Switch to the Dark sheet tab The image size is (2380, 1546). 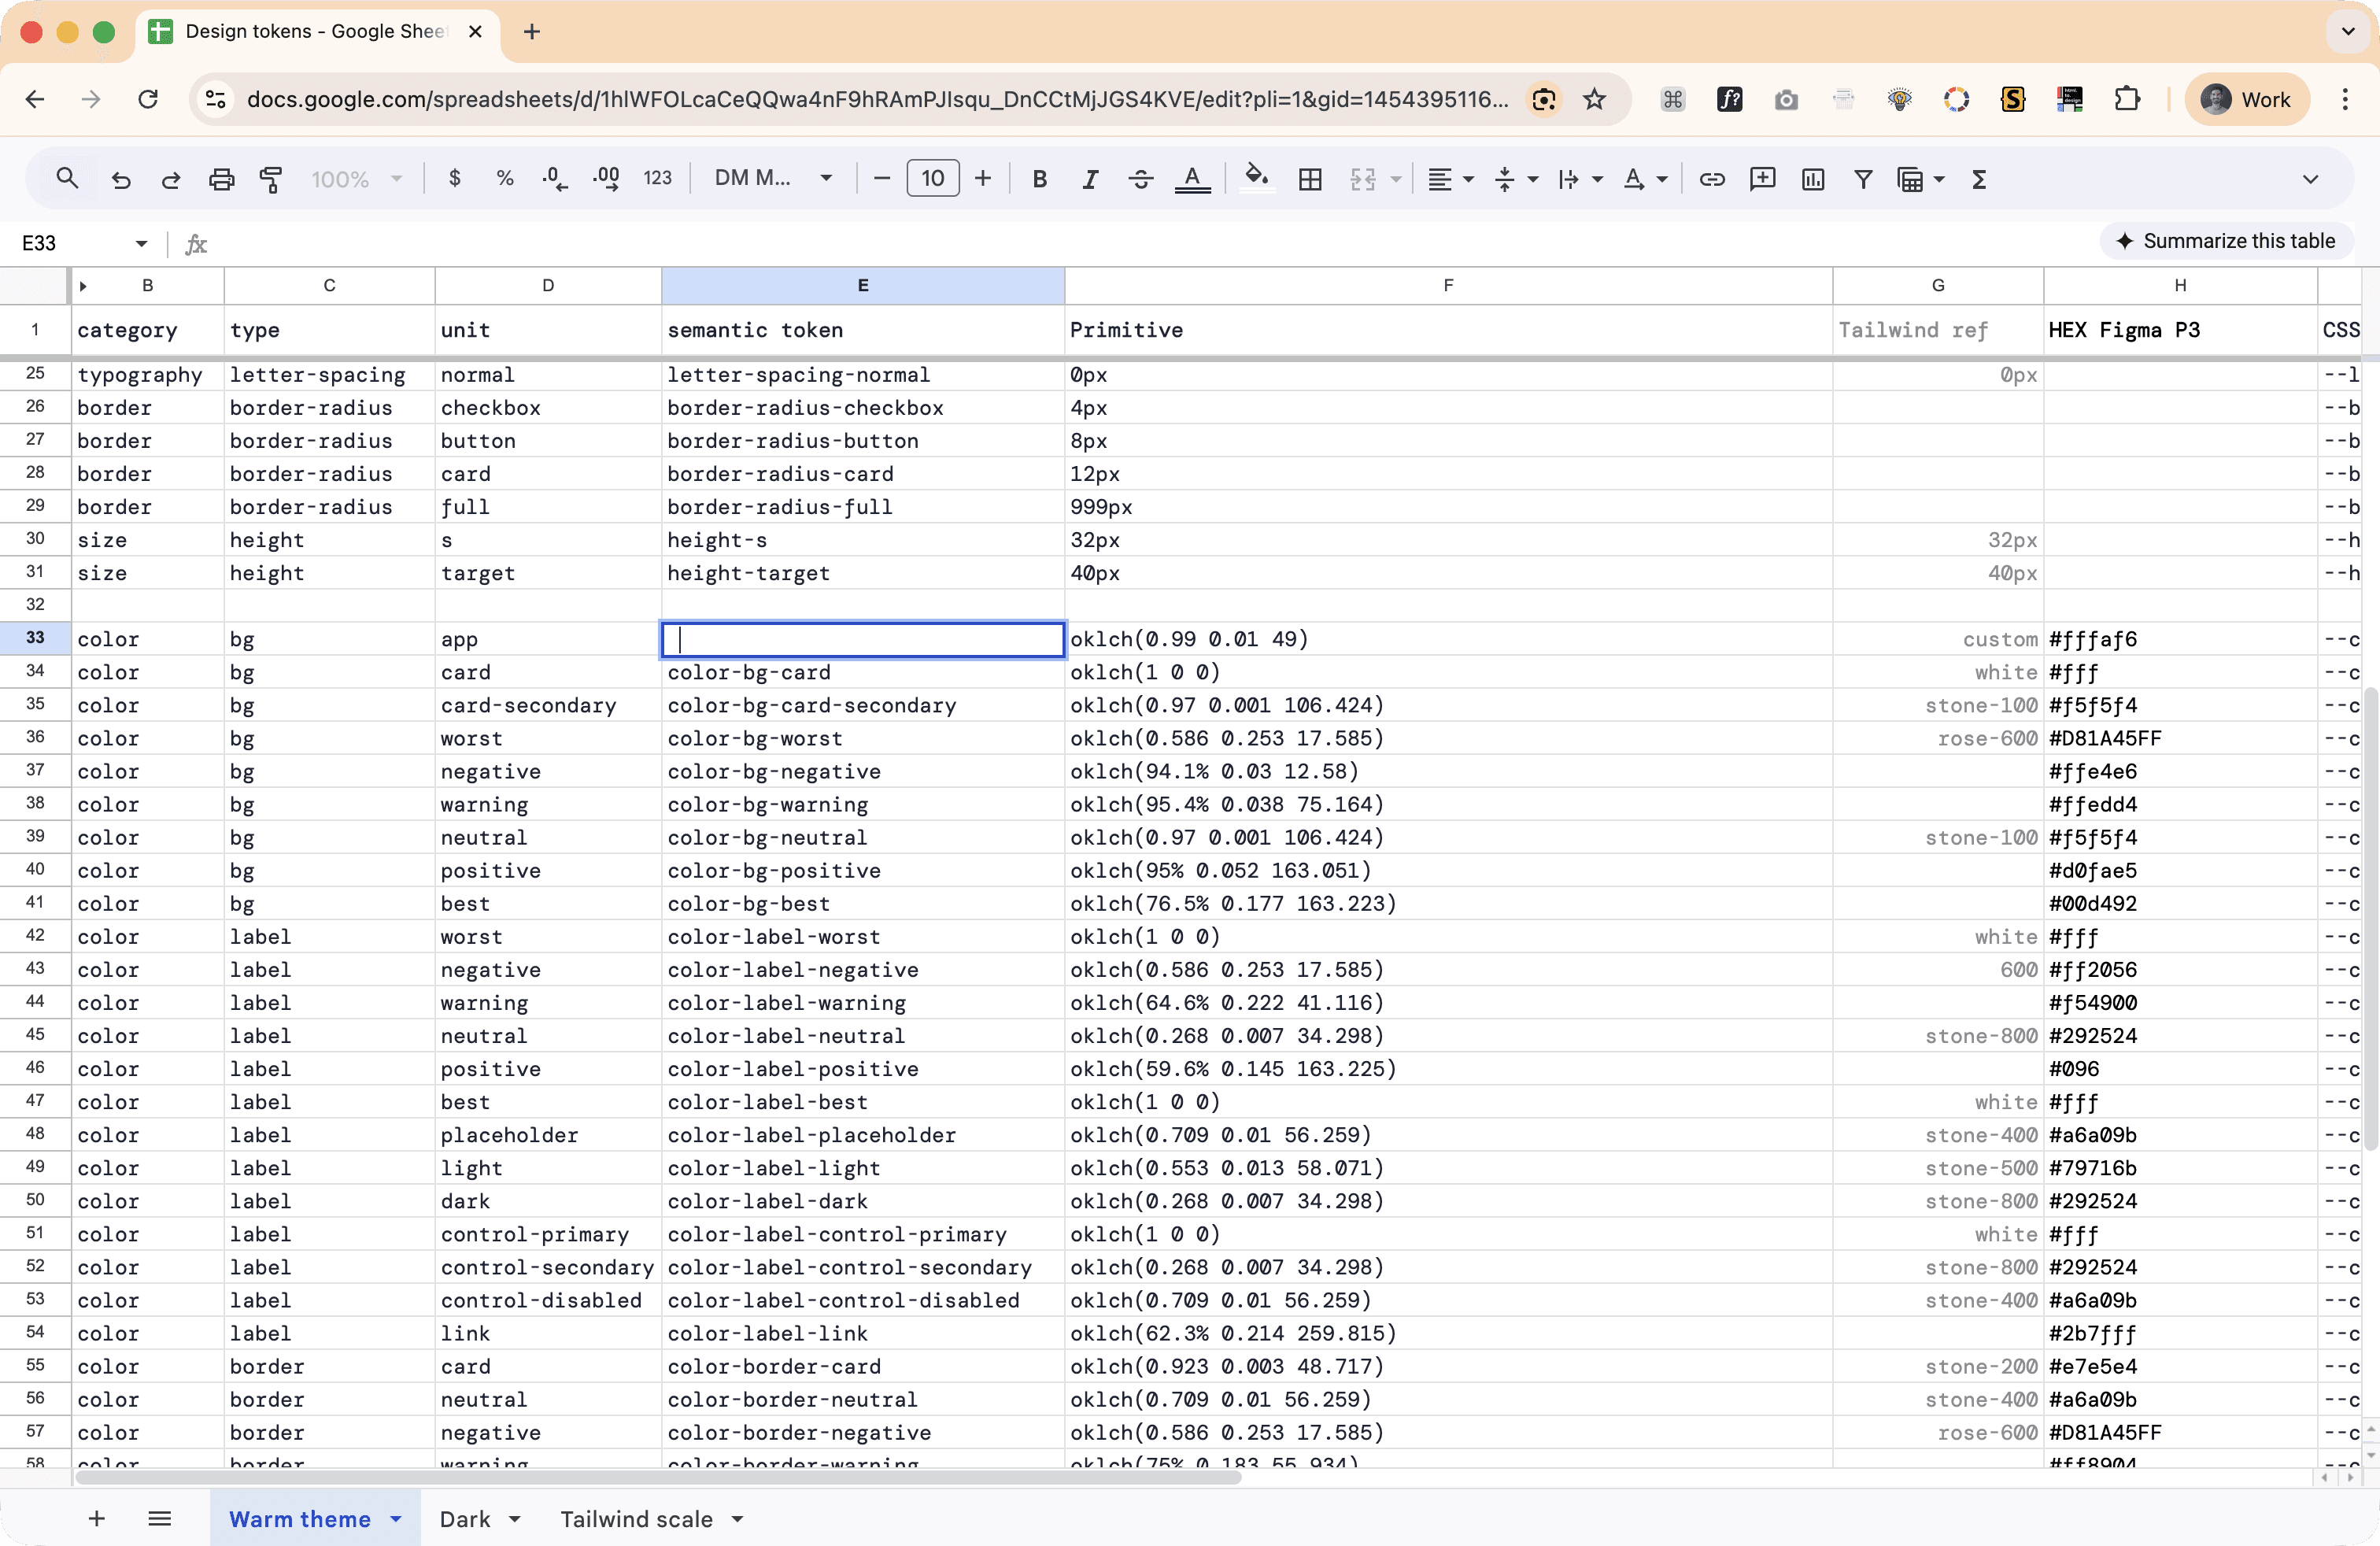[x=465, y=1518]
